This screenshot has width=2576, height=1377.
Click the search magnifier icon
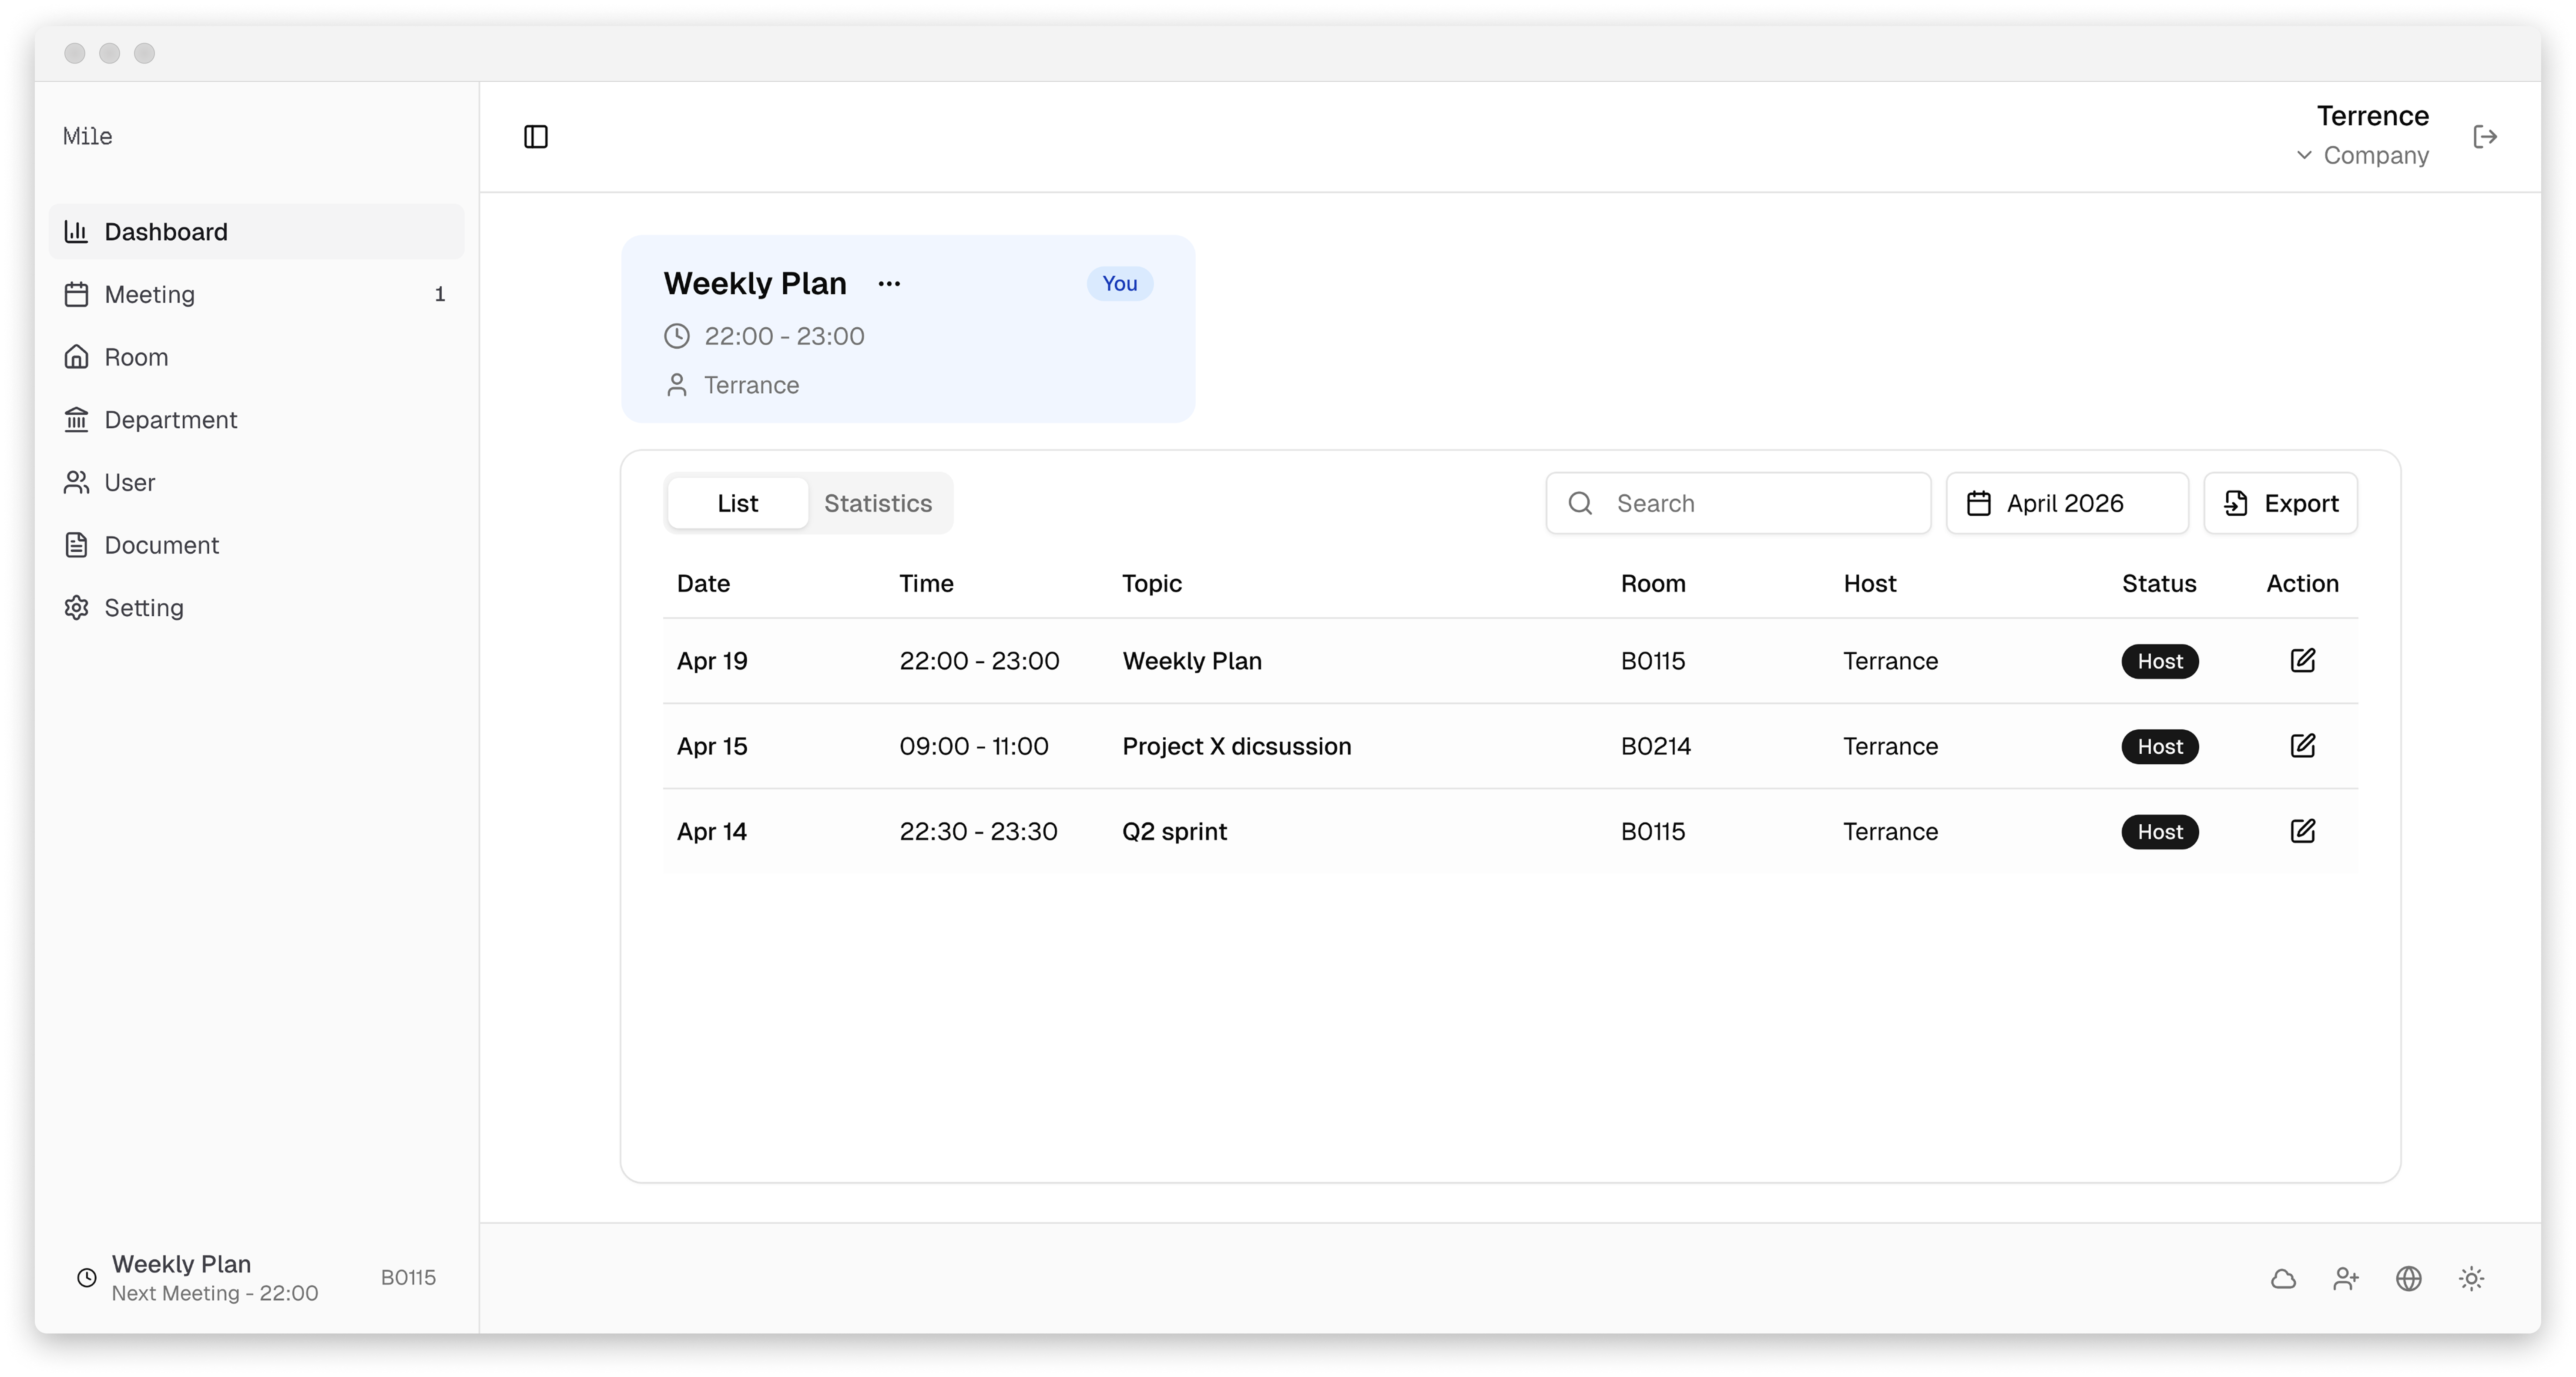coord(1580,503)
